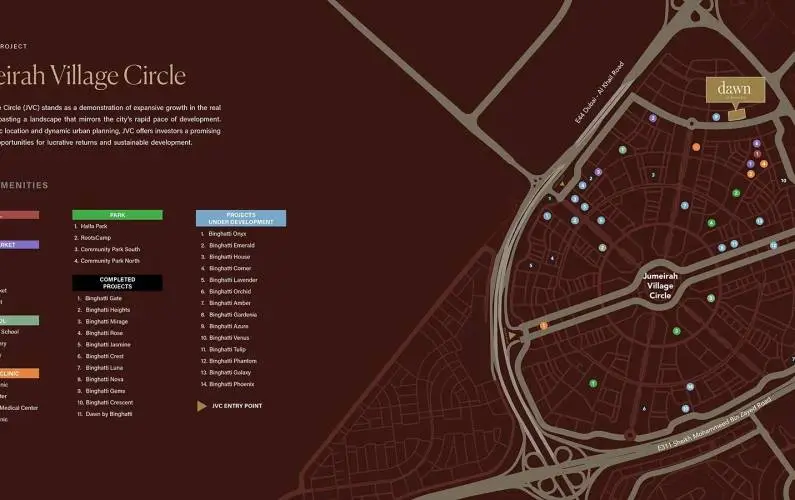The width and height of the screenshot is (795, 500).
Task: Click the gold dawn building footprint on map
Action: [736, 114]
